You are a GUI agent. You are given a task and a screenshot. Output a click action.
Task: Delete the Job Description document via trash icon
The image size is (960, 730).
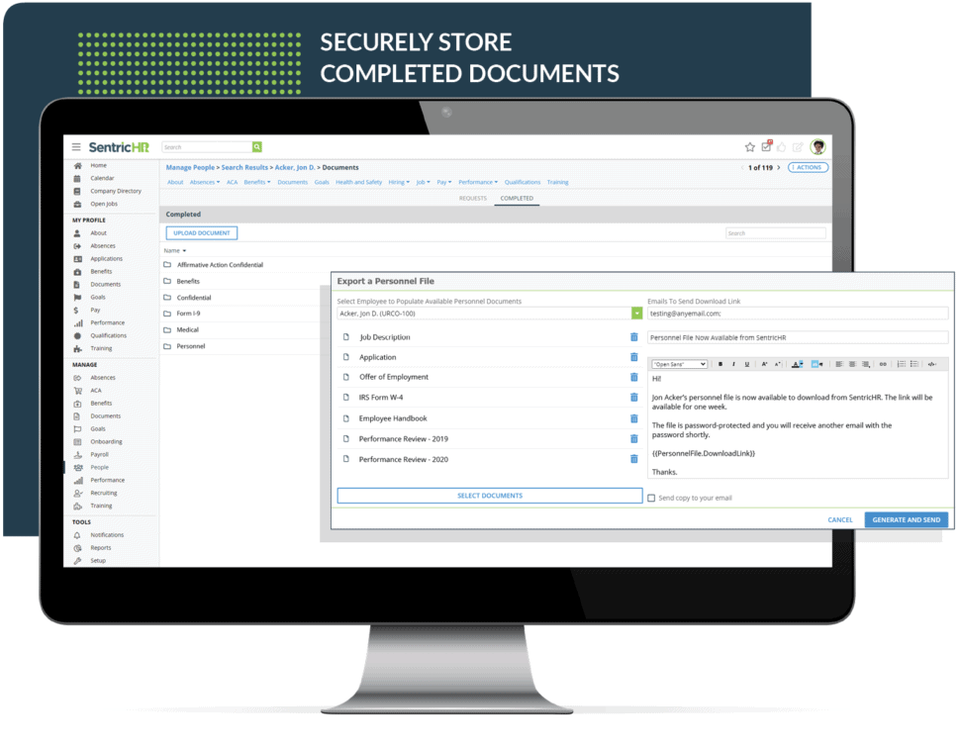[634, 337]
